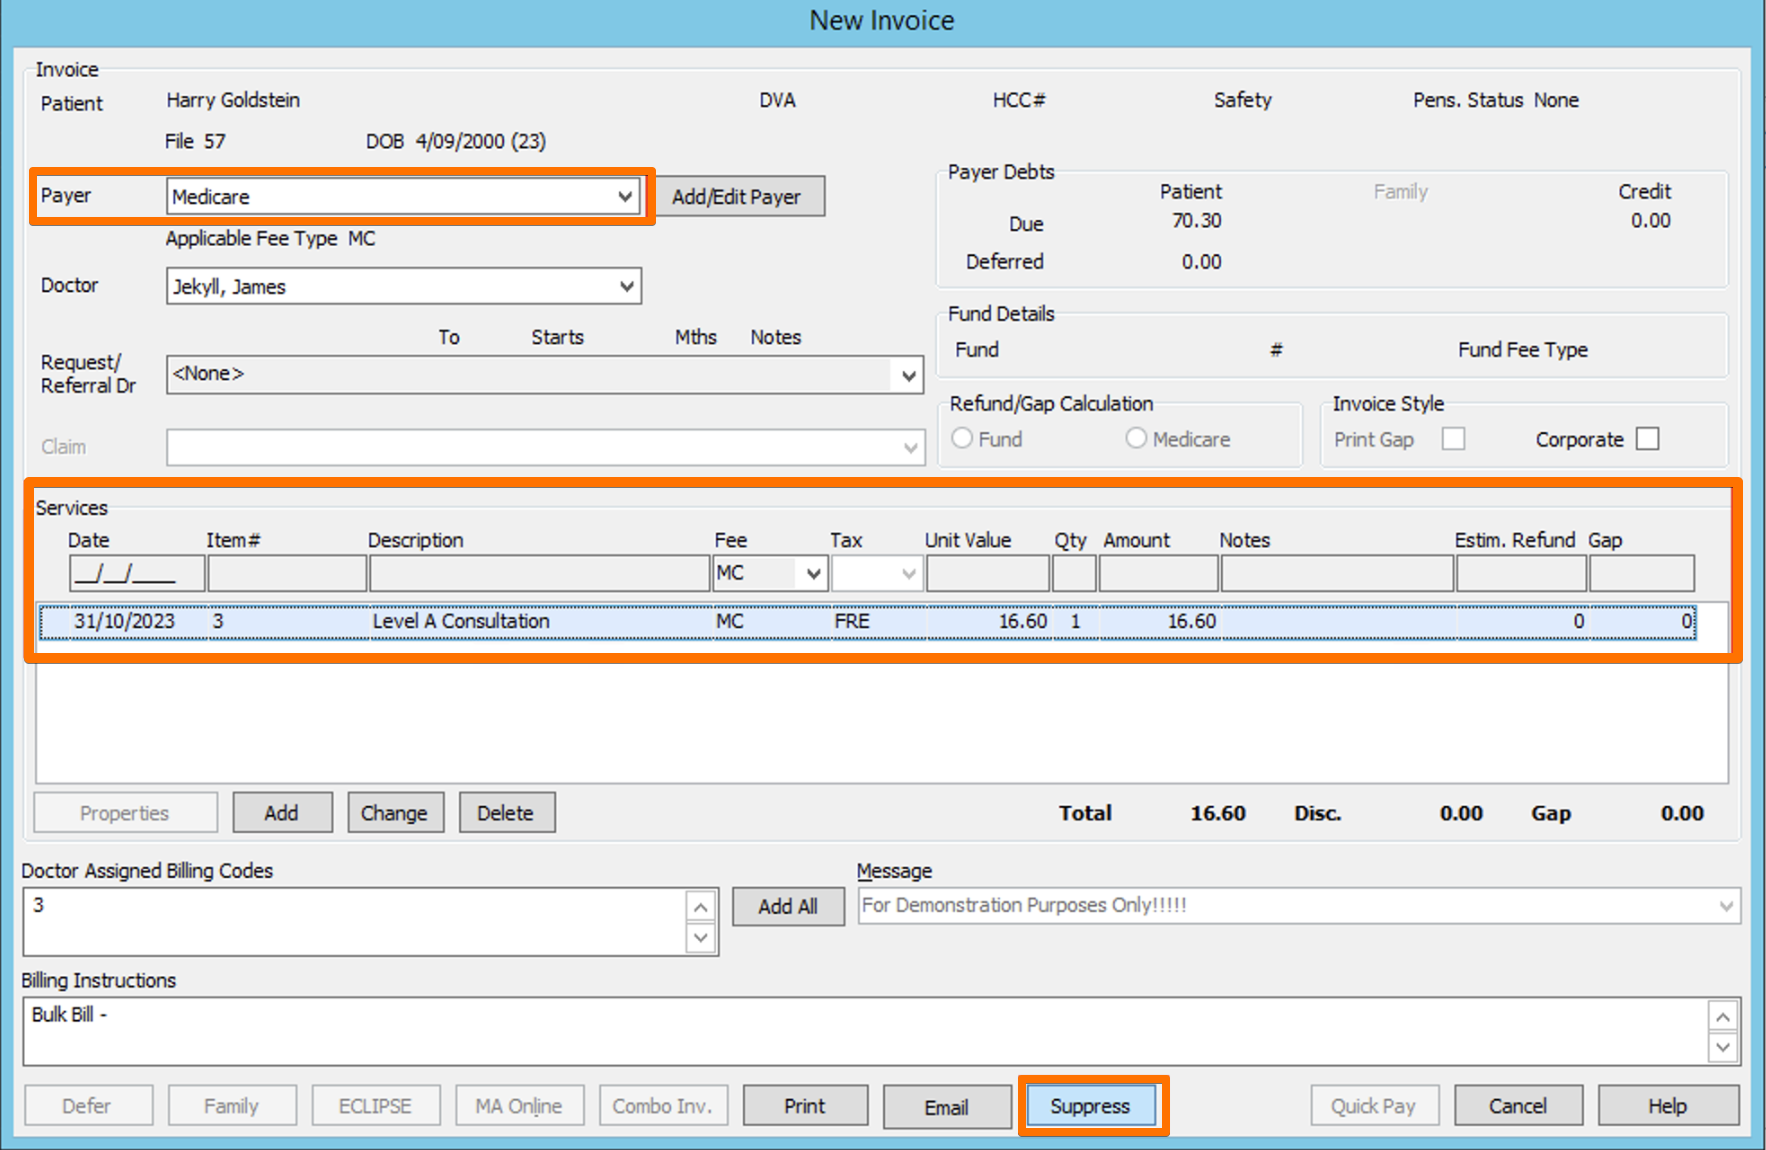Image resolution: width=1766 pixels, height=1150 pixels.
Task: Click the Item# entry field
Action: (287, 574)
